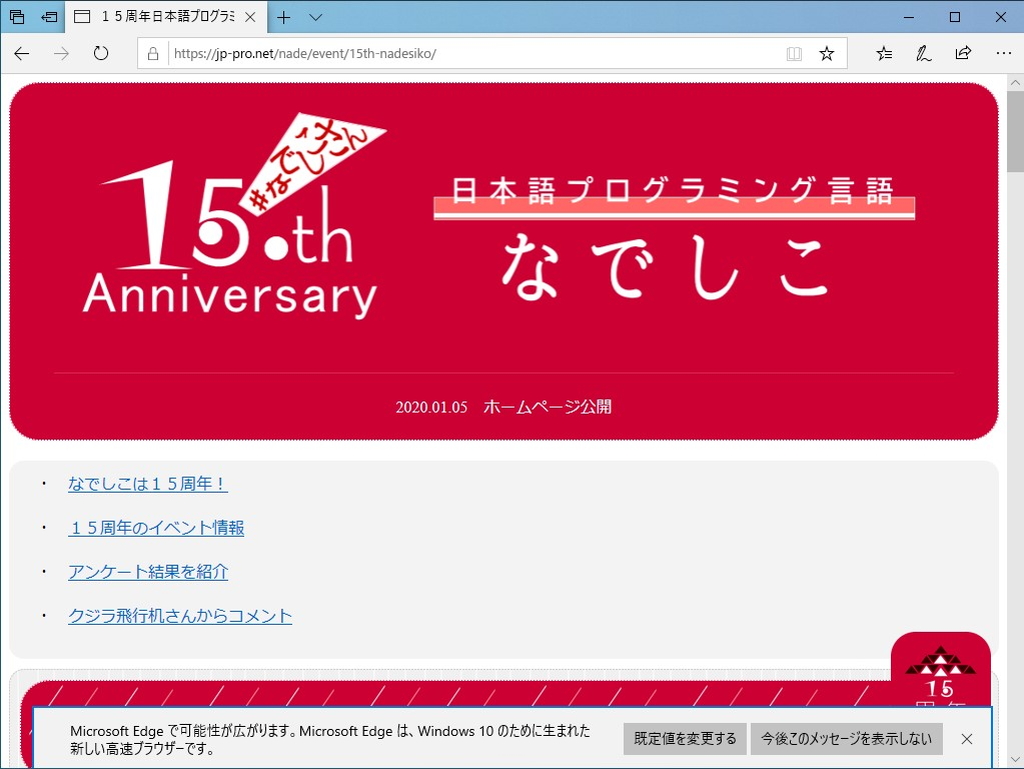Share the page using the share icon

pos(963,53)
